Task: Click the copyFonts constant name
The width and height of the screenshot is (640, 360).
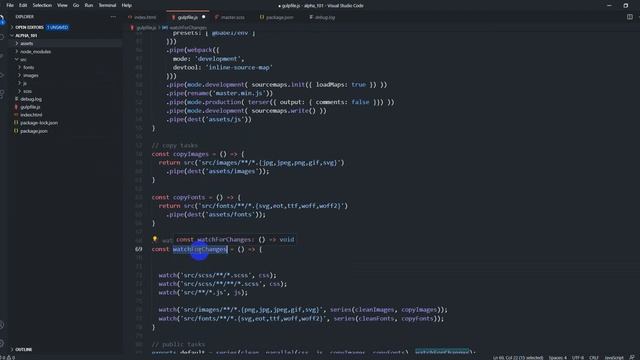Action: tap(189, 197)
